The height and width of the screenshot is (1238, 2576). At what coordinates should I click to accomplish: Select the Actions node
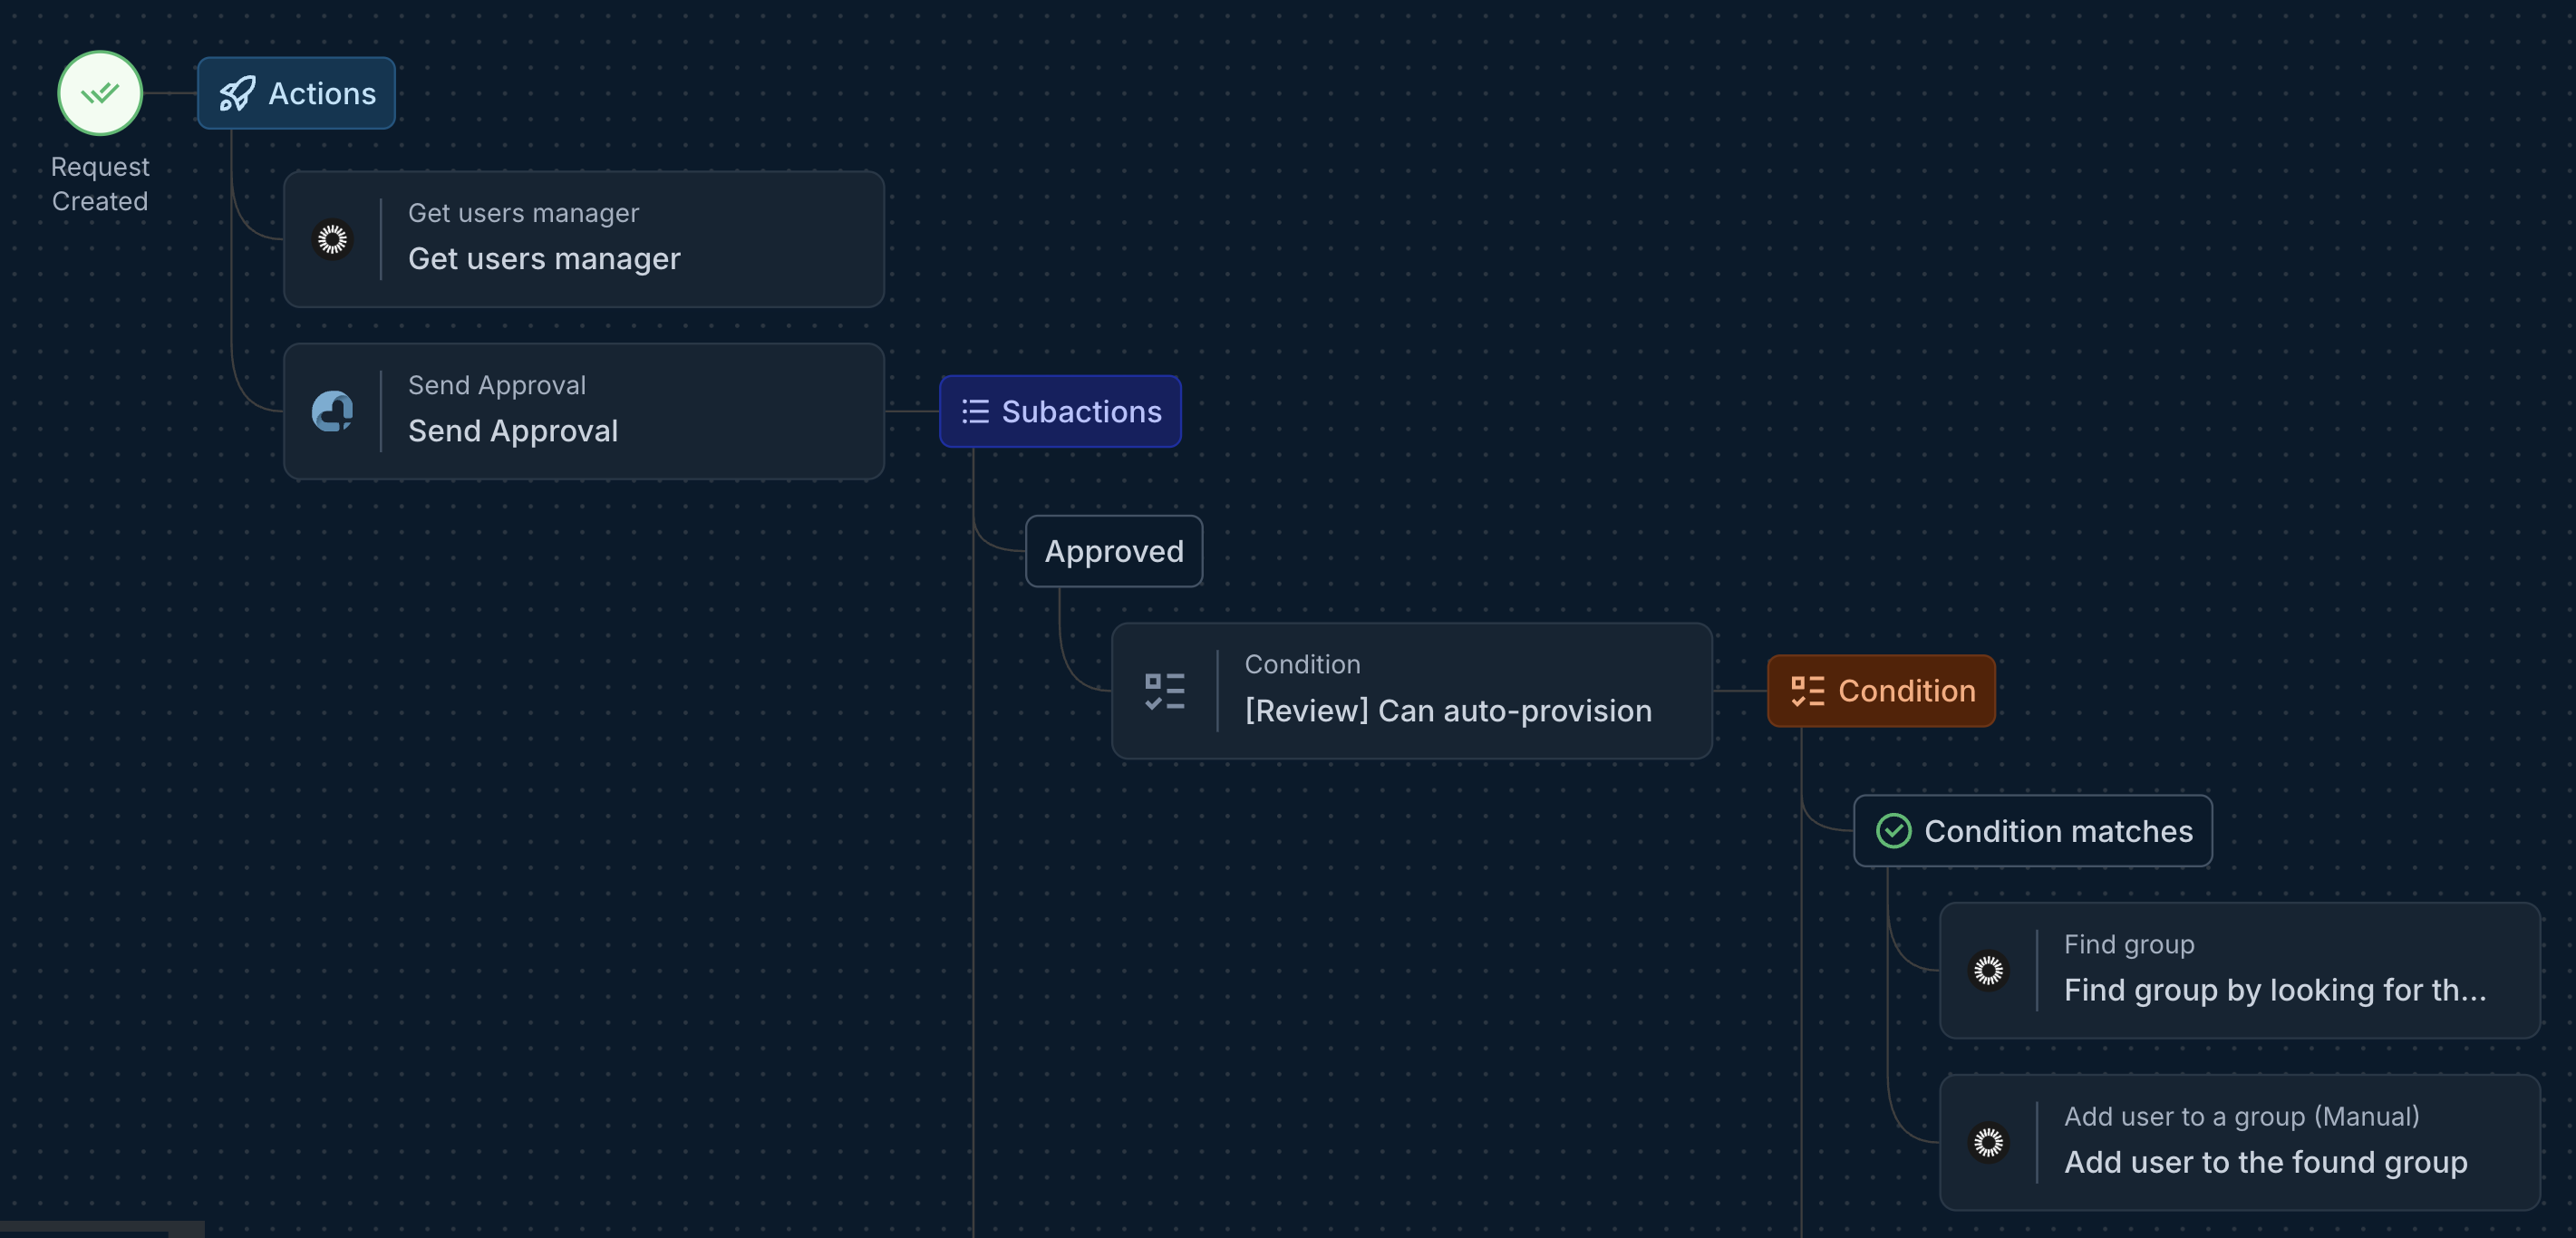pyautogui.click(x=296, y=93)
